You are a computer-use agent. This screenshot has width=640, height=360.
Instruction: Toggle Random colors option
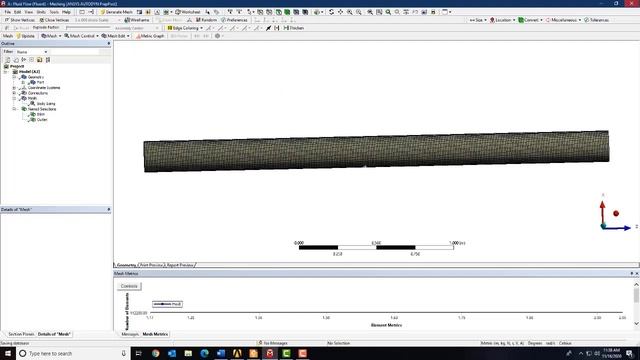pyautogui.click(x=206, y=20)
